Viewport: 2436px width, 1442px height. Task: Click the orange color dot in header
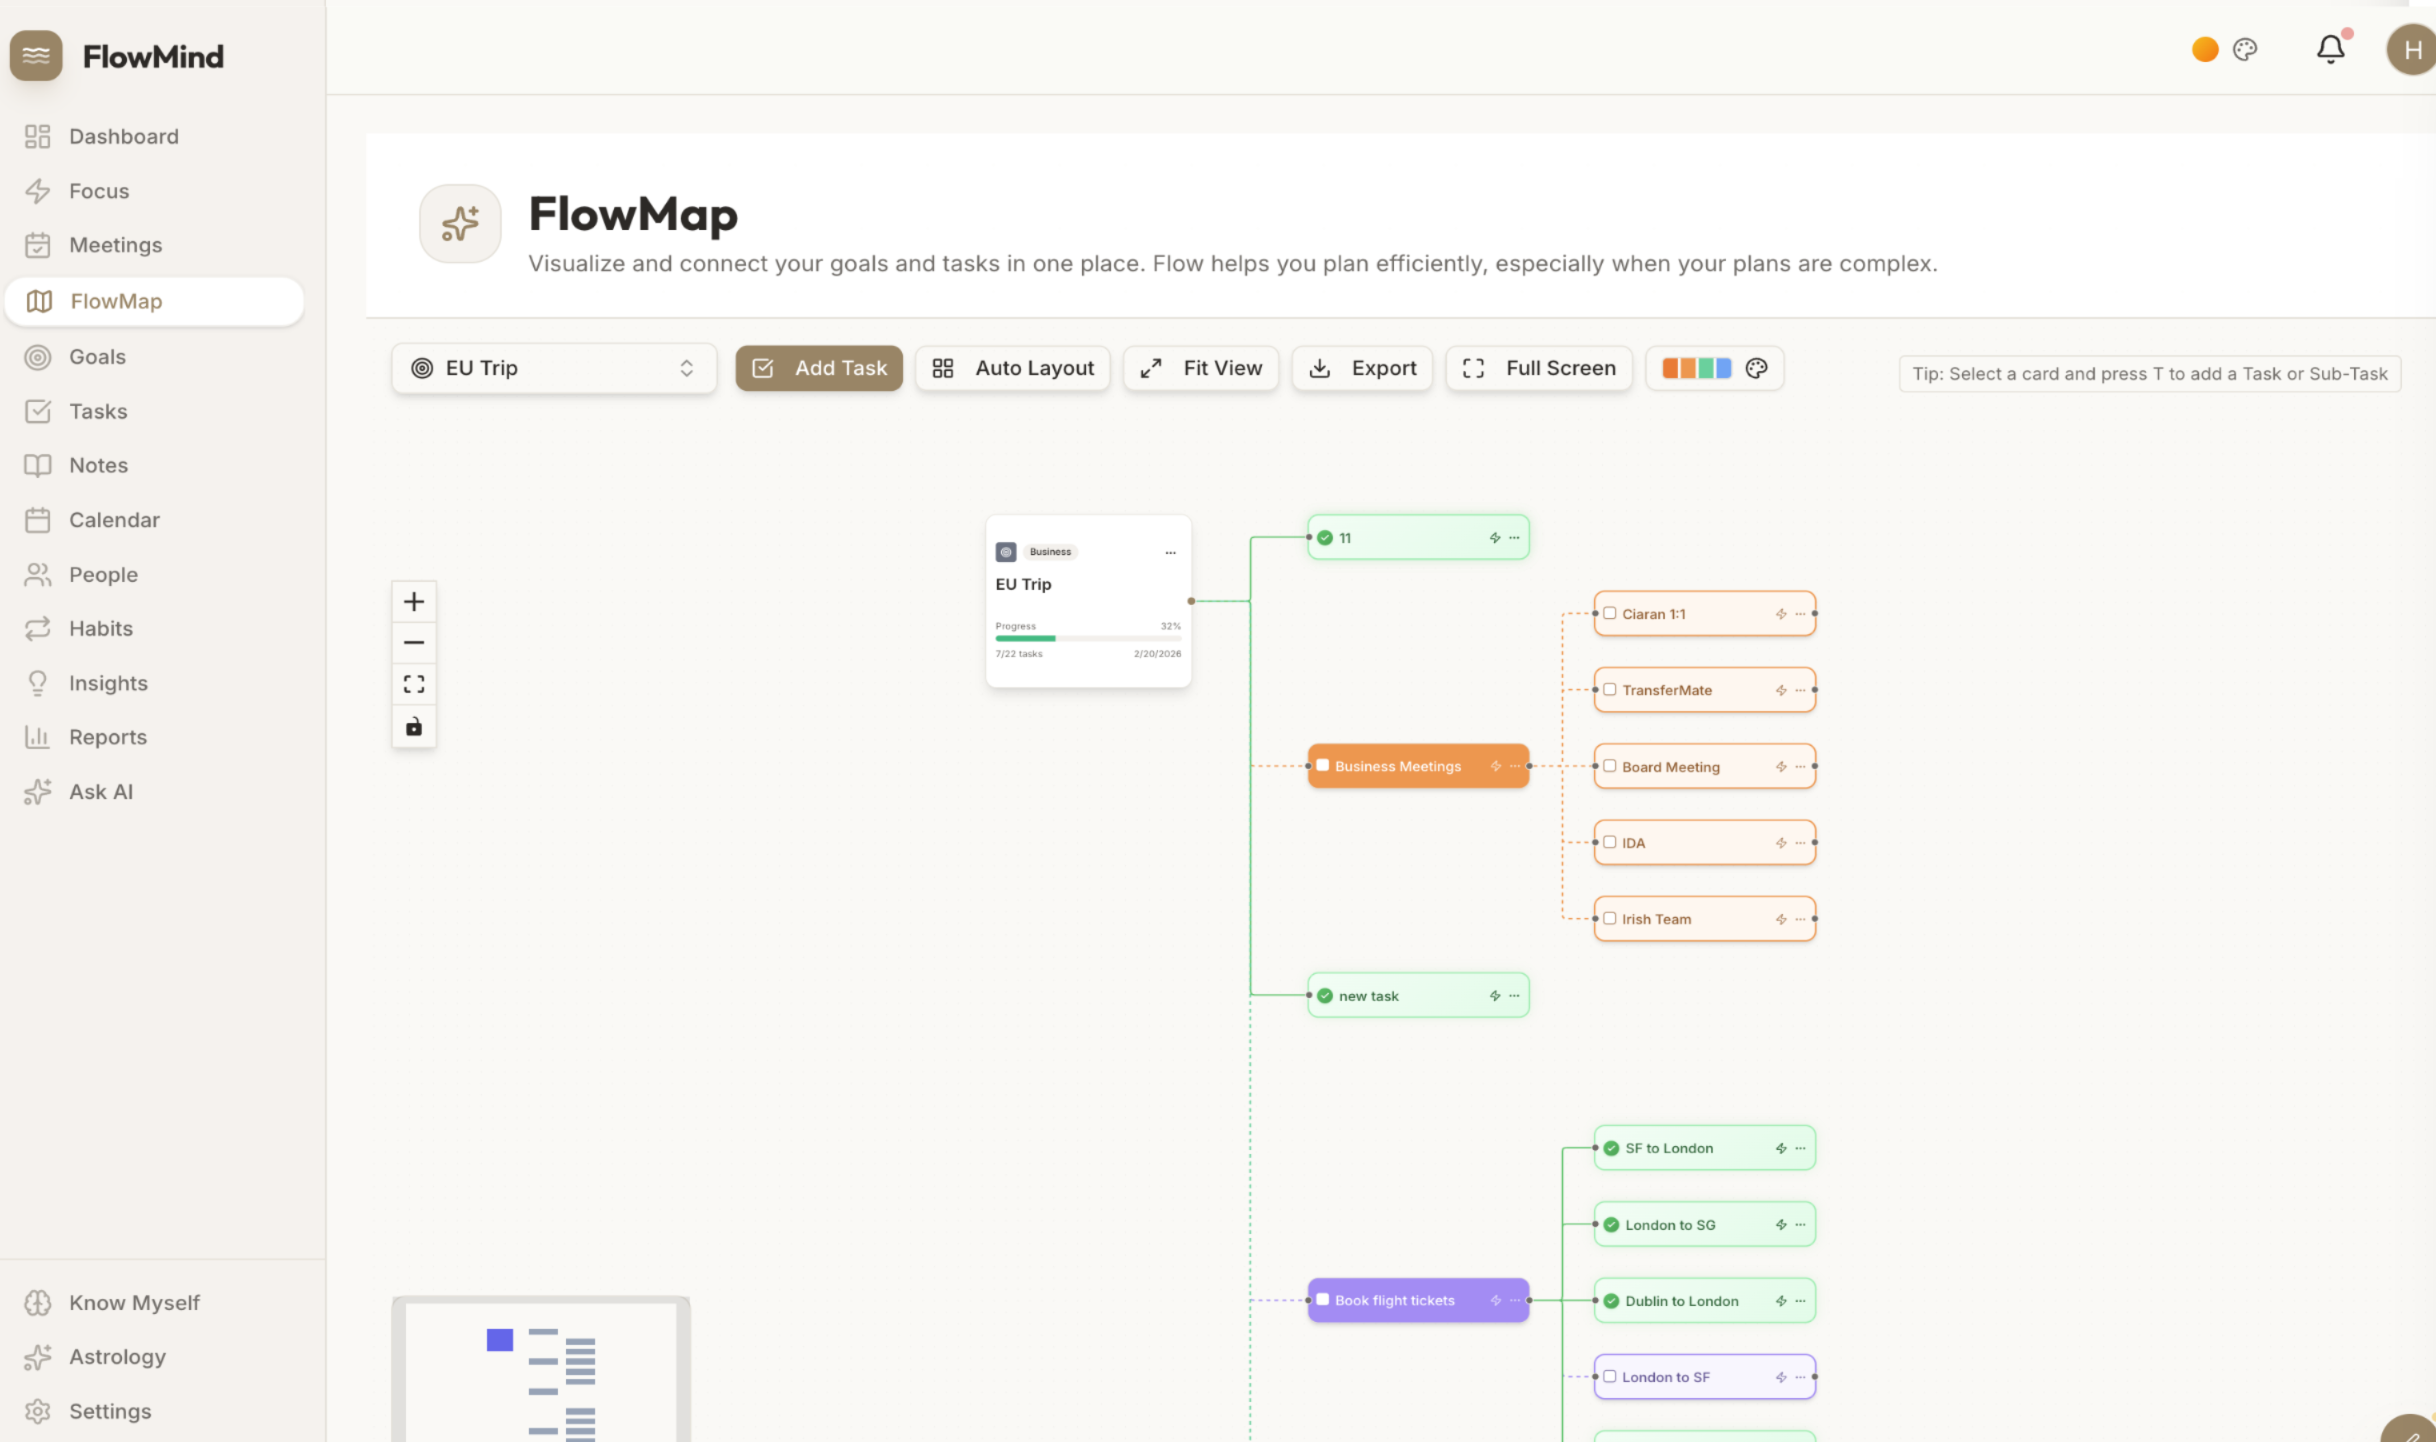(2205, 49)
